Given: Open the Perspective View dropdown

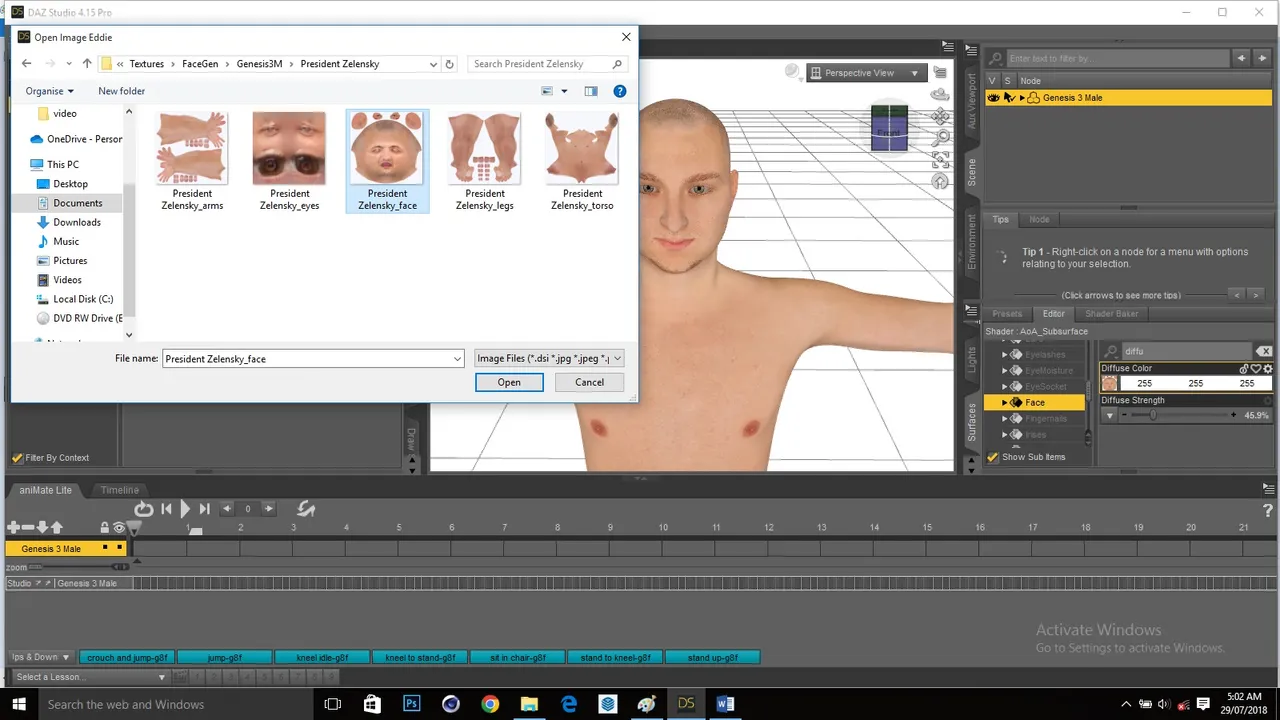Looking at the screenshot, I should [x=866, y=73].
